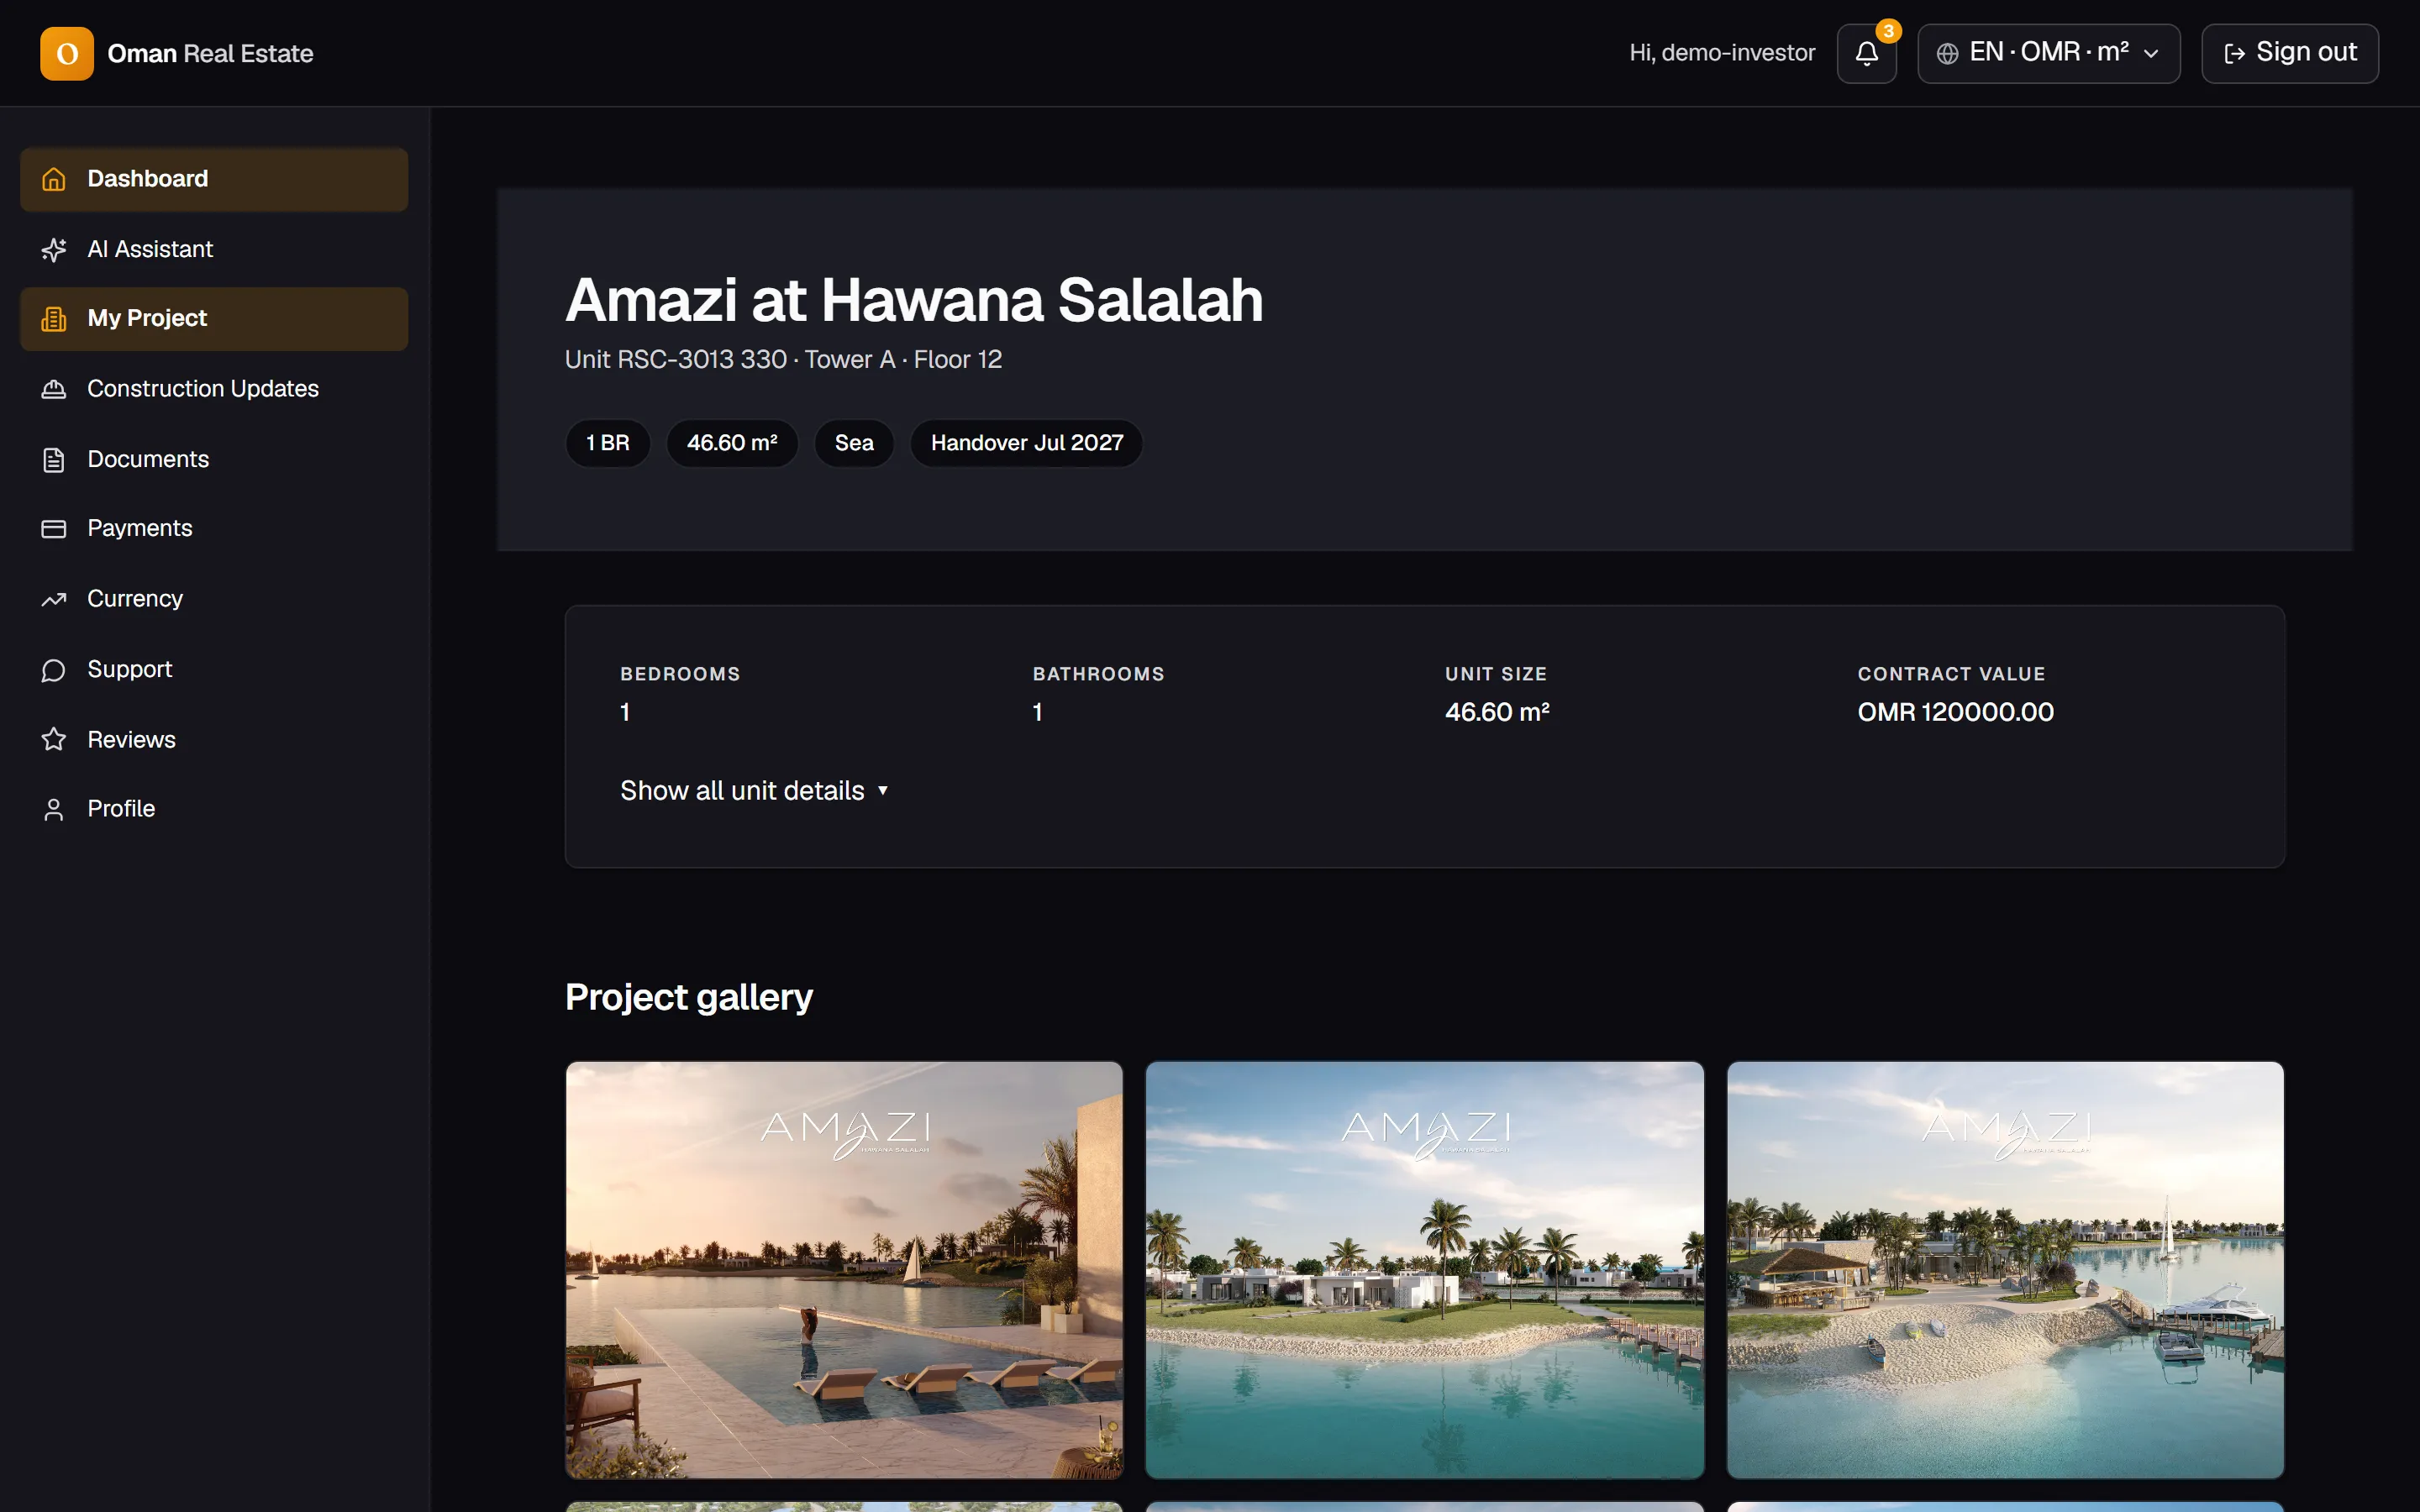2420x1512 pixels.
Task: Click the My Project building icon
Action: [54, 319]
